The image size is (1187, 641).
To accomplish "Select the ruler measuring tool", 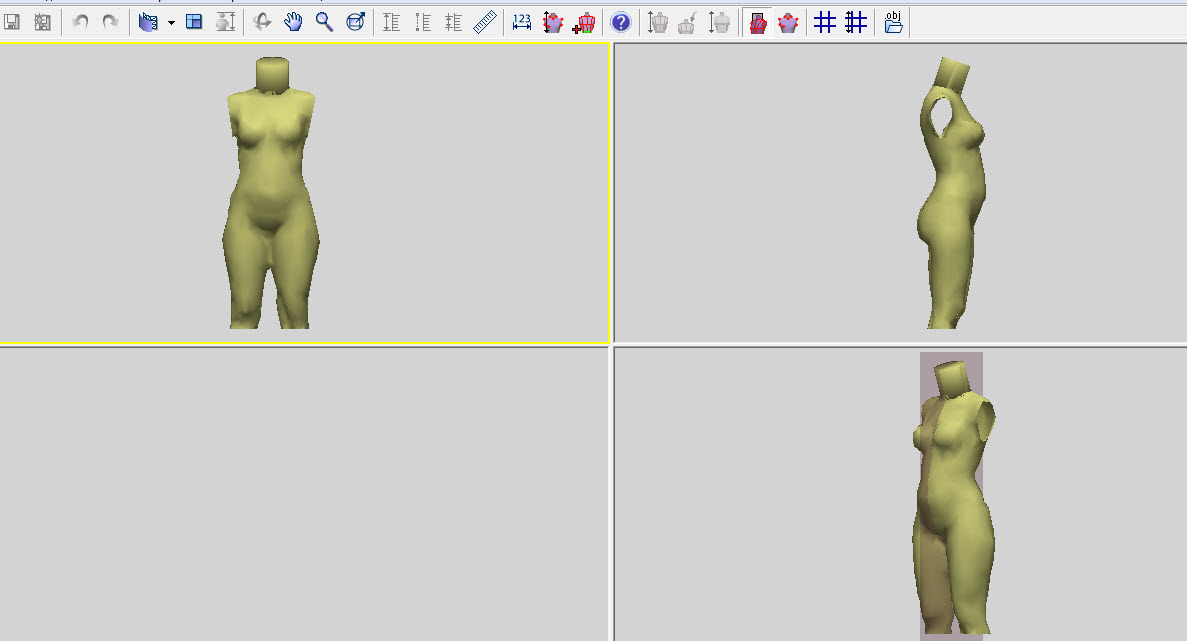I will 485,22.
